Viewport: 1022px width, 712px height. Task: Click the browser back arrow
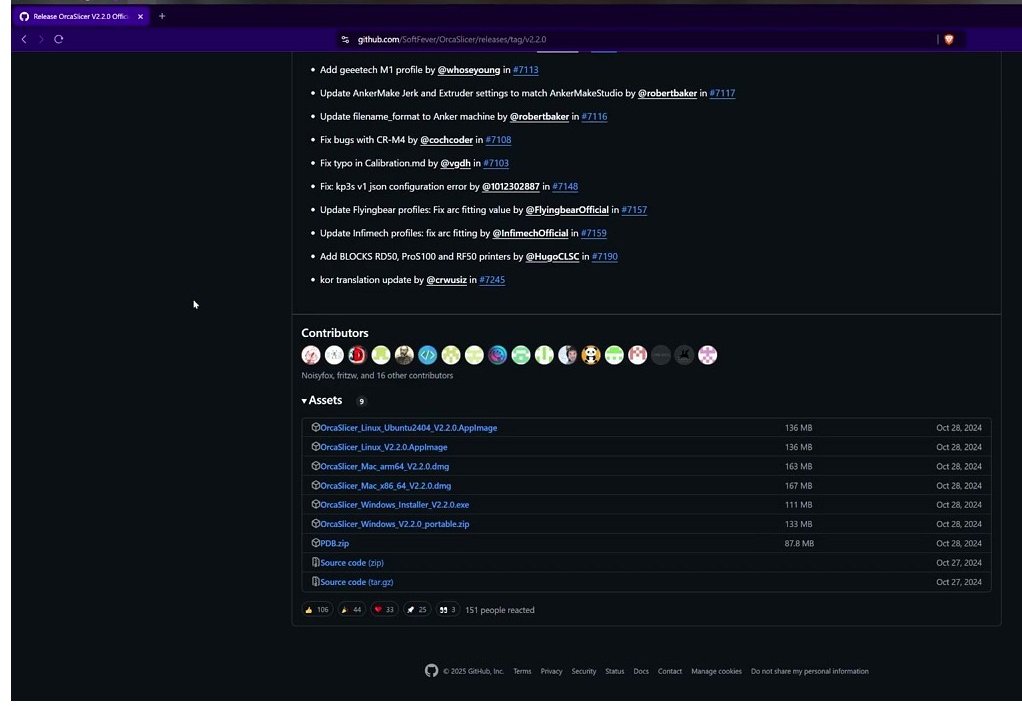(24, 39)
